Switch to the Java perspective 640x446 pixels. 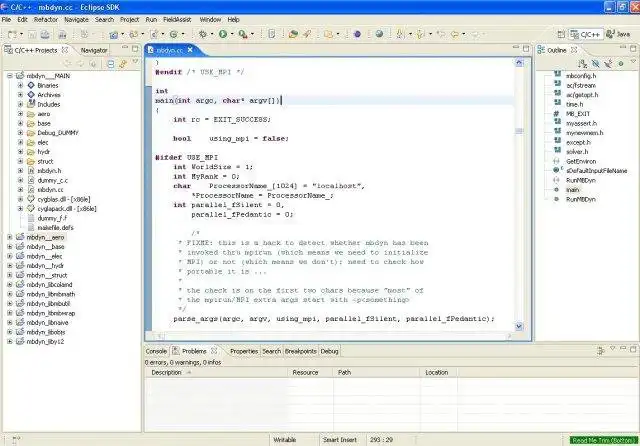[619, 34]
